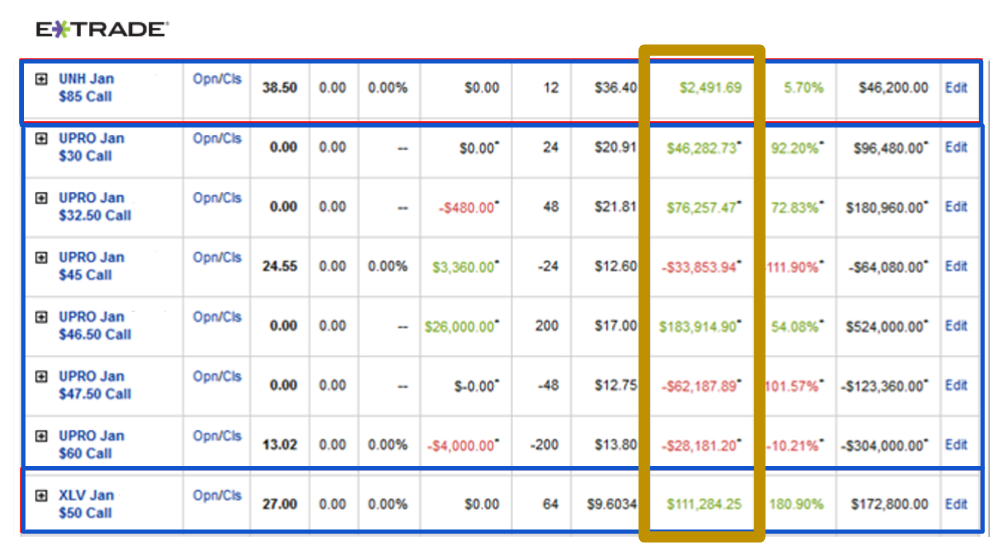Select the -$480.00 day loss cell

468,208
